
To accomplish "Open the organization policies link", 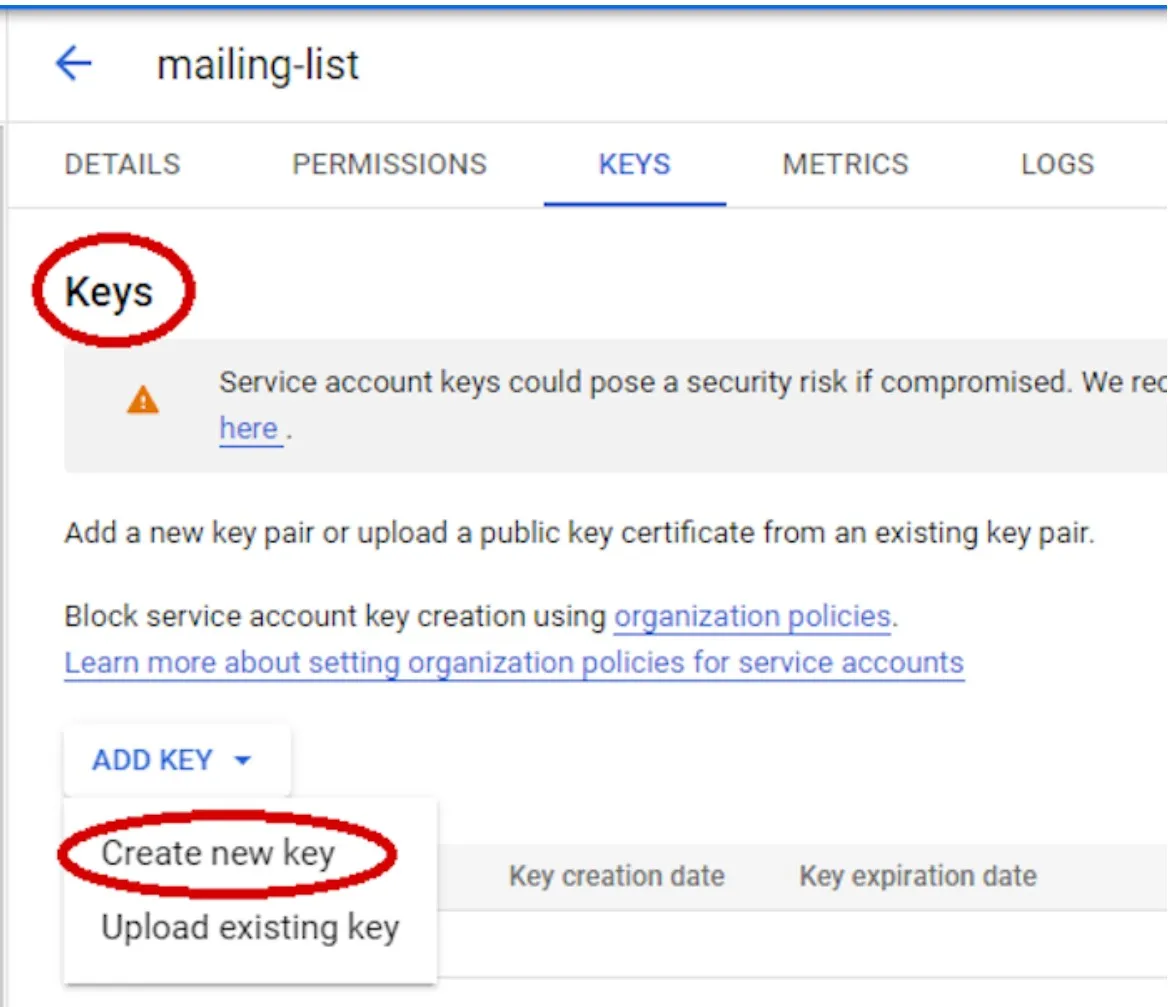I will (x=752, y=617).
